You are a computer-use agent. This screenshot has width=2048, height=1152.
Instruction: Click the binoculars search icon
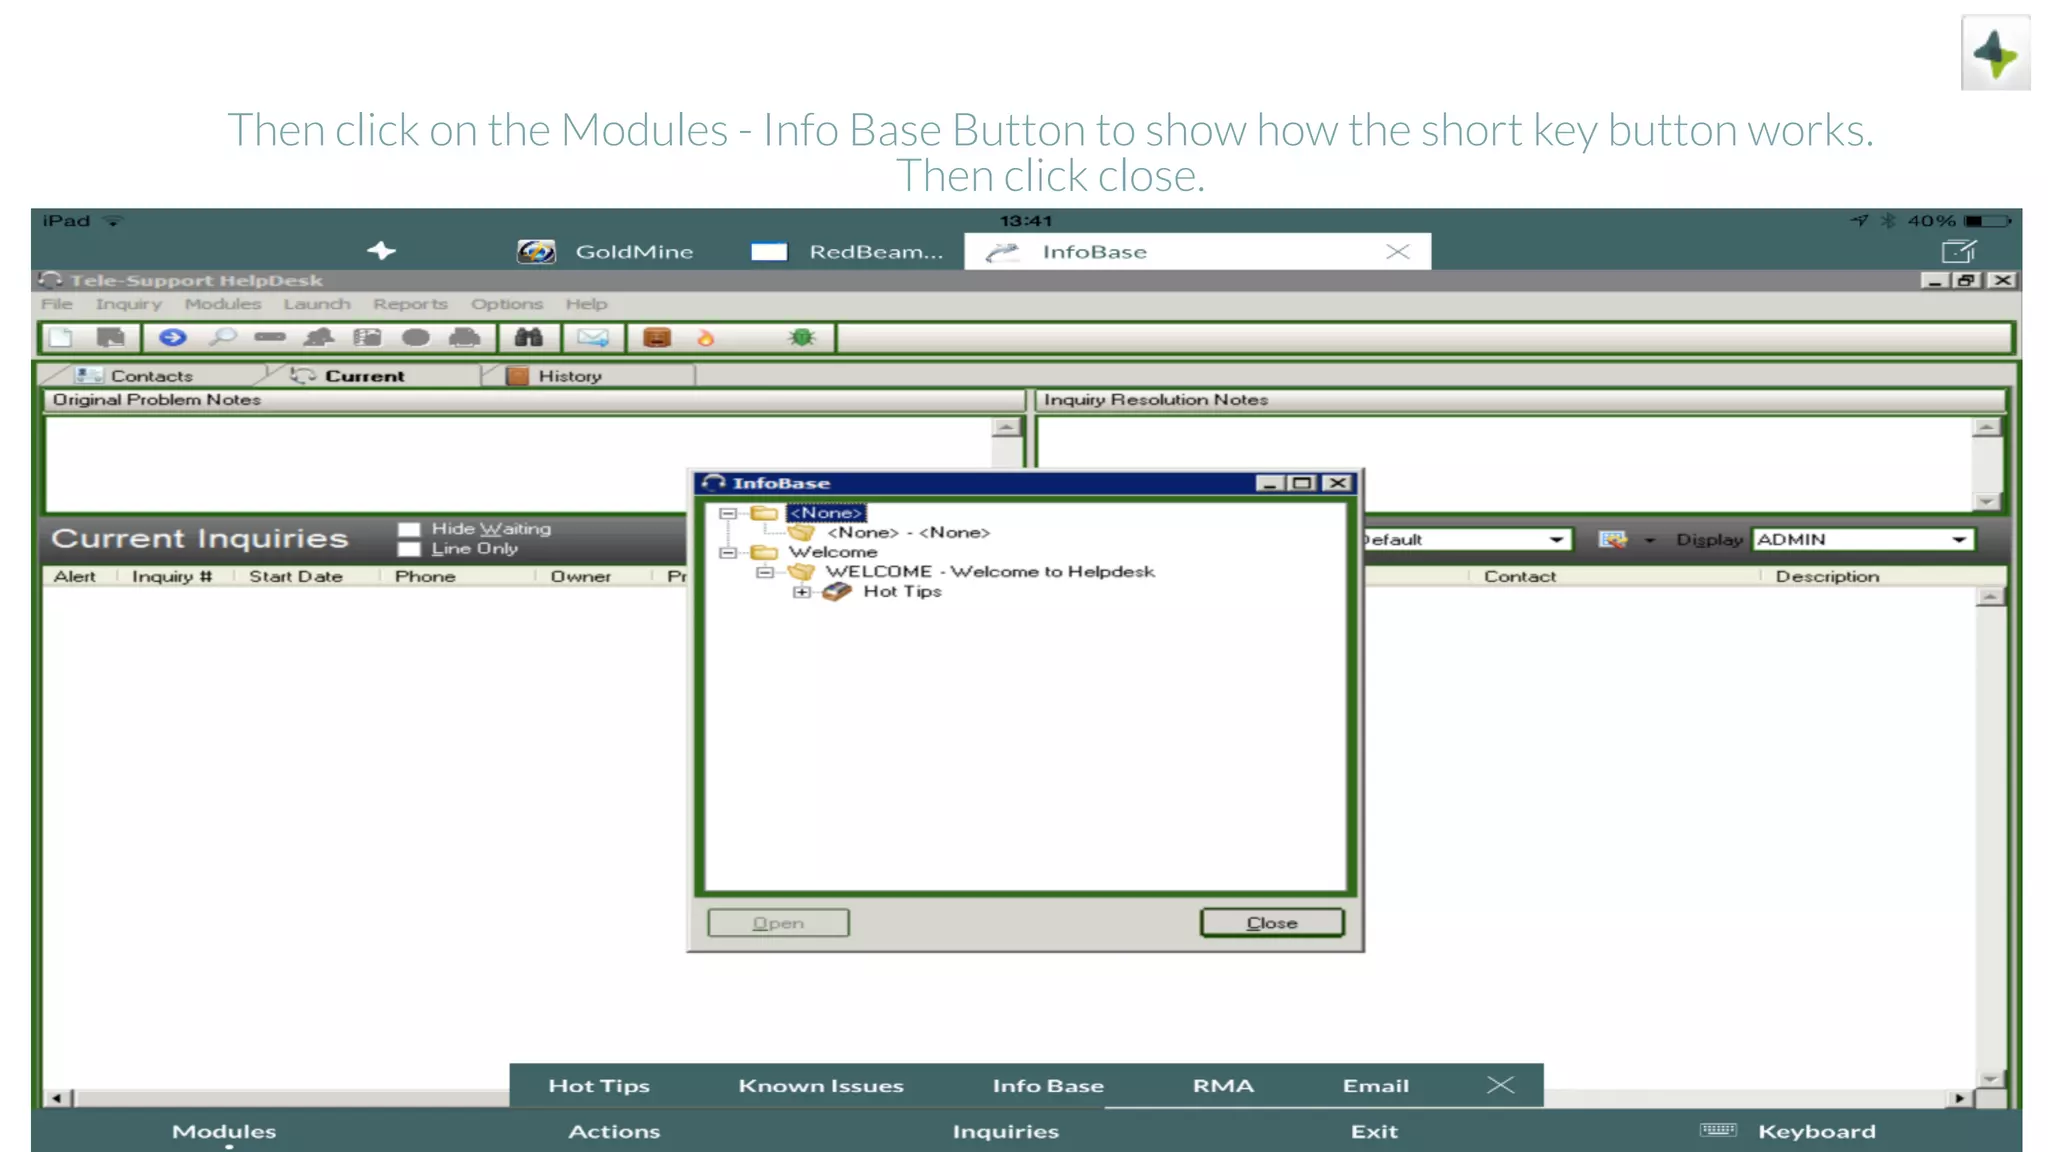coord(529,338)
